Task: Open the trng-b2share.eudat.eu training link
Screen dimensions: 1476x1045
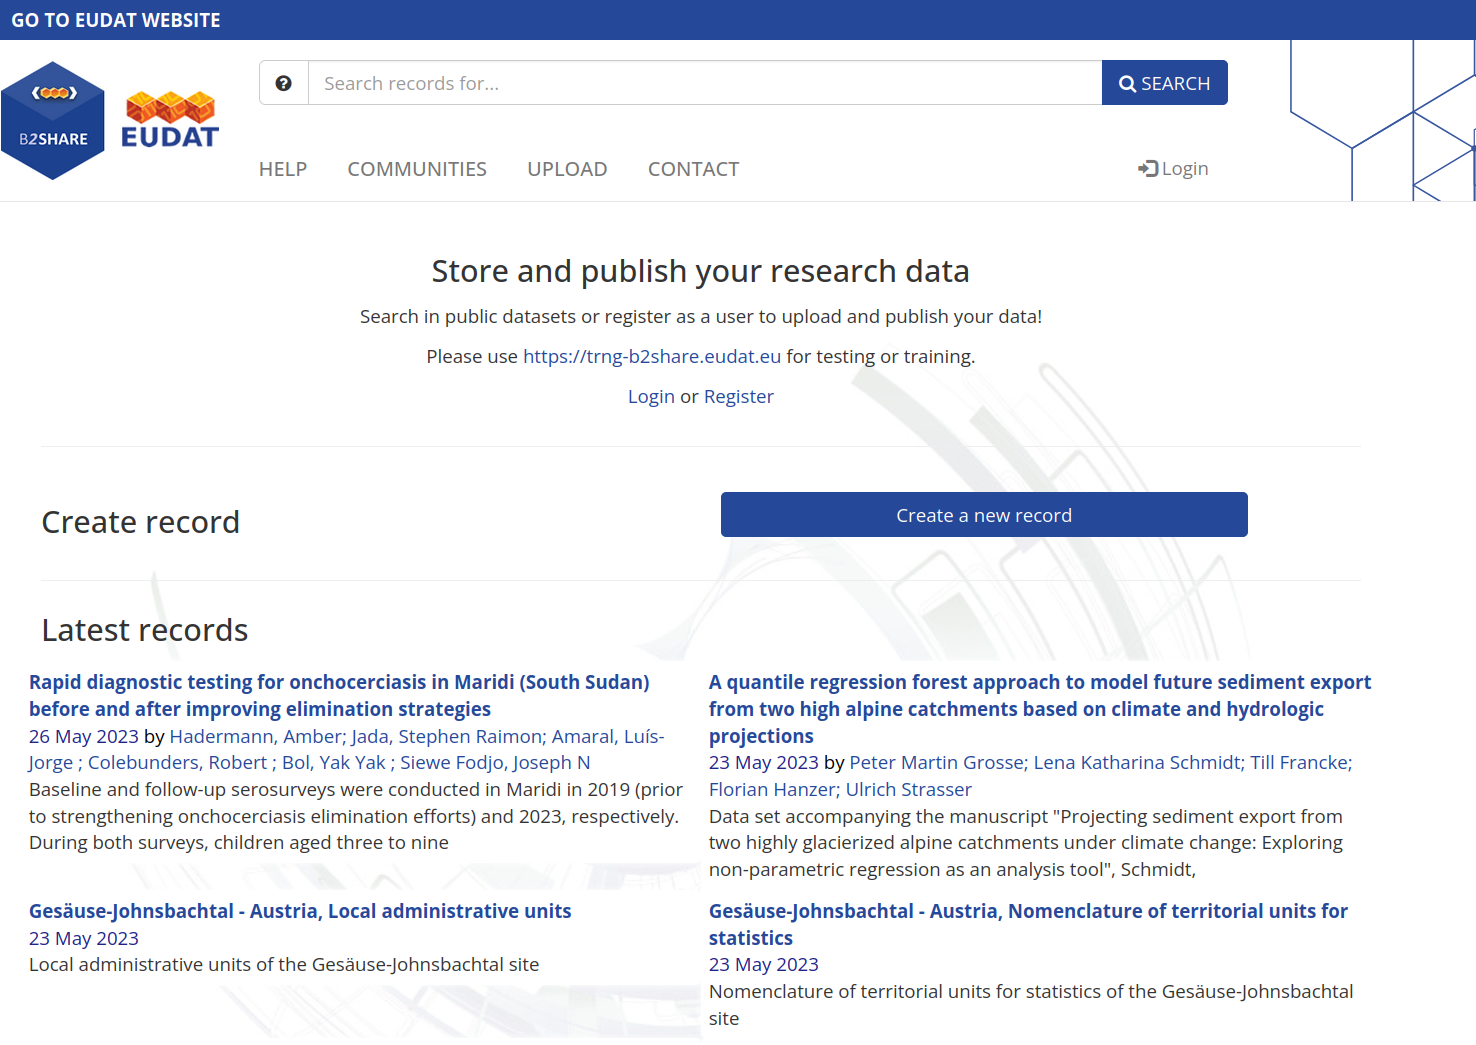Action: click(651, 356)
